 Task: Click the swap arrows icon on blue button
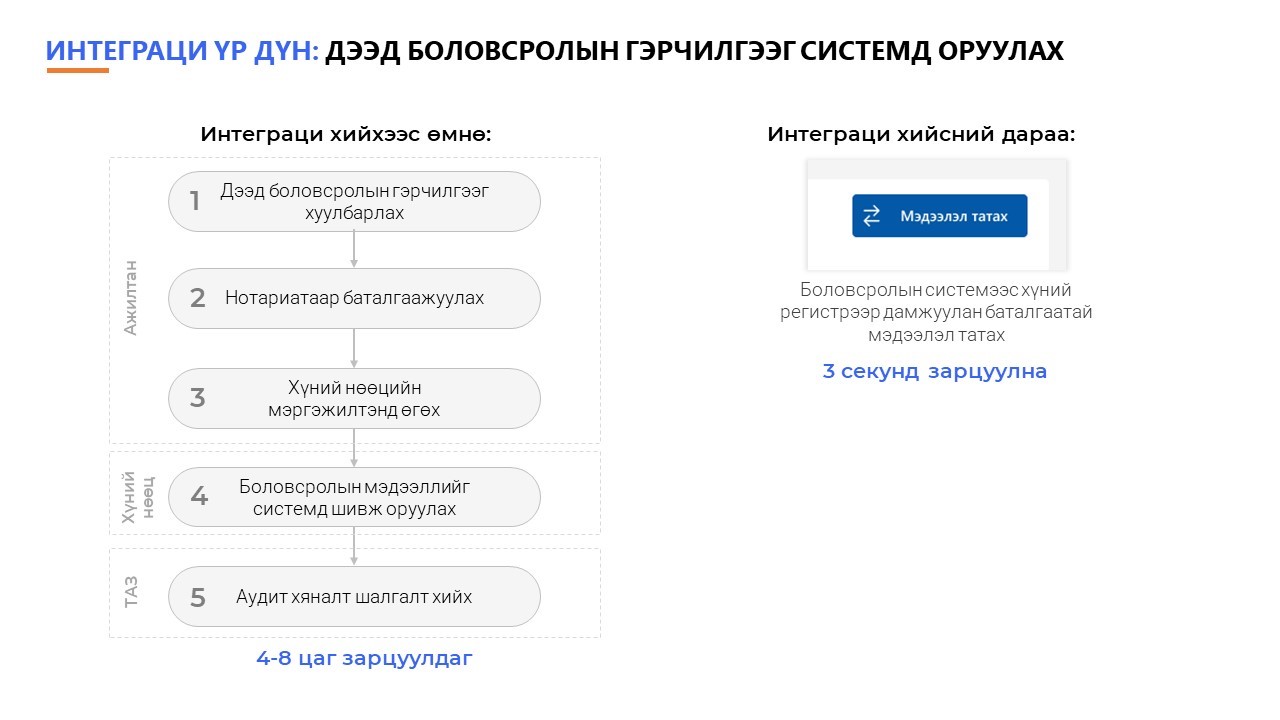point(871,216)
